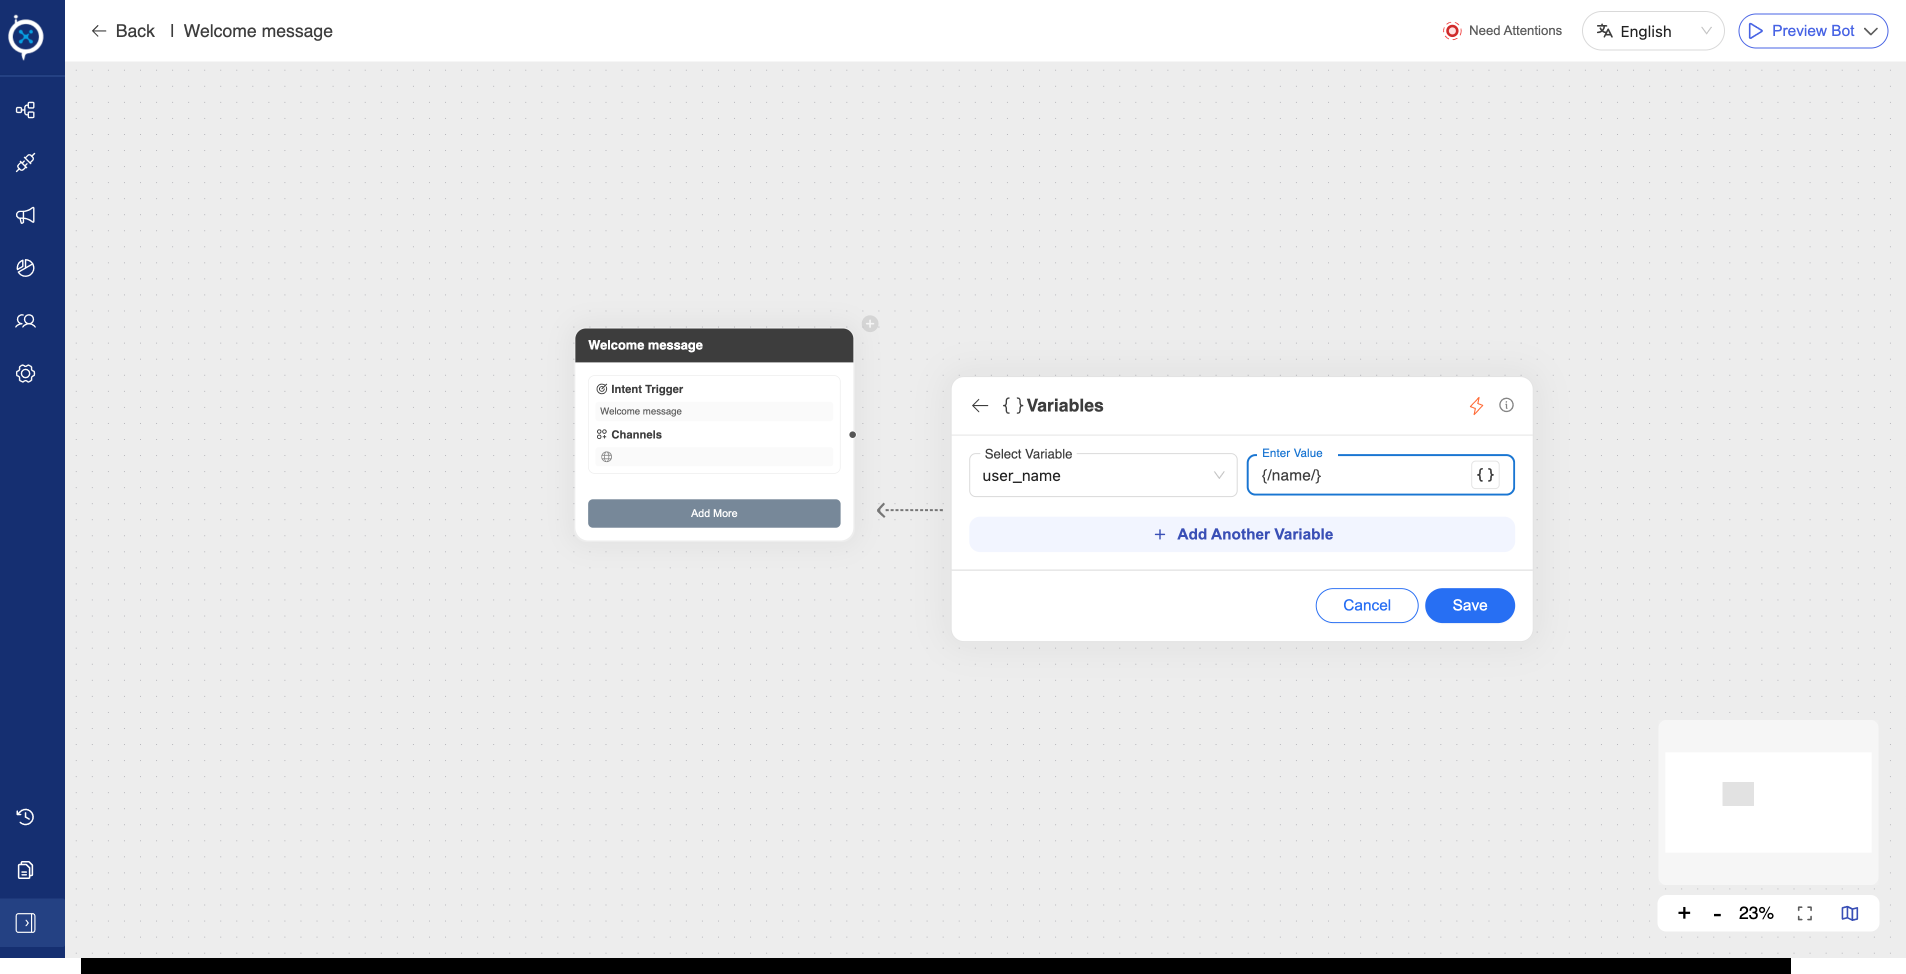
Task: Click the fit-to-screen icon
Action: [1805, 913]
